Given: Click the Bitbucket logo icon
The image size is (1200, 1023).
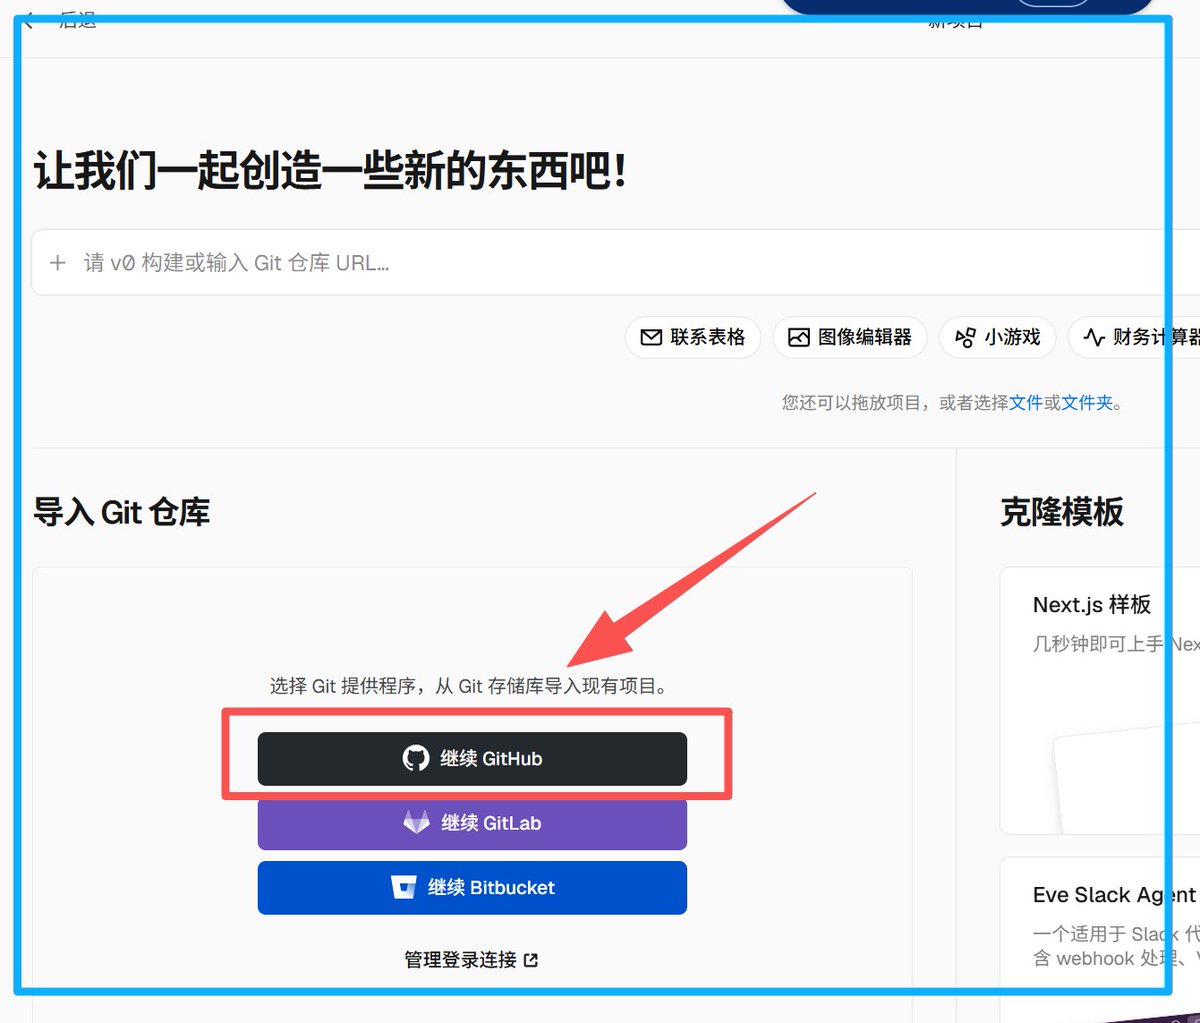Looking at the screenshot, I should (404, 887).
